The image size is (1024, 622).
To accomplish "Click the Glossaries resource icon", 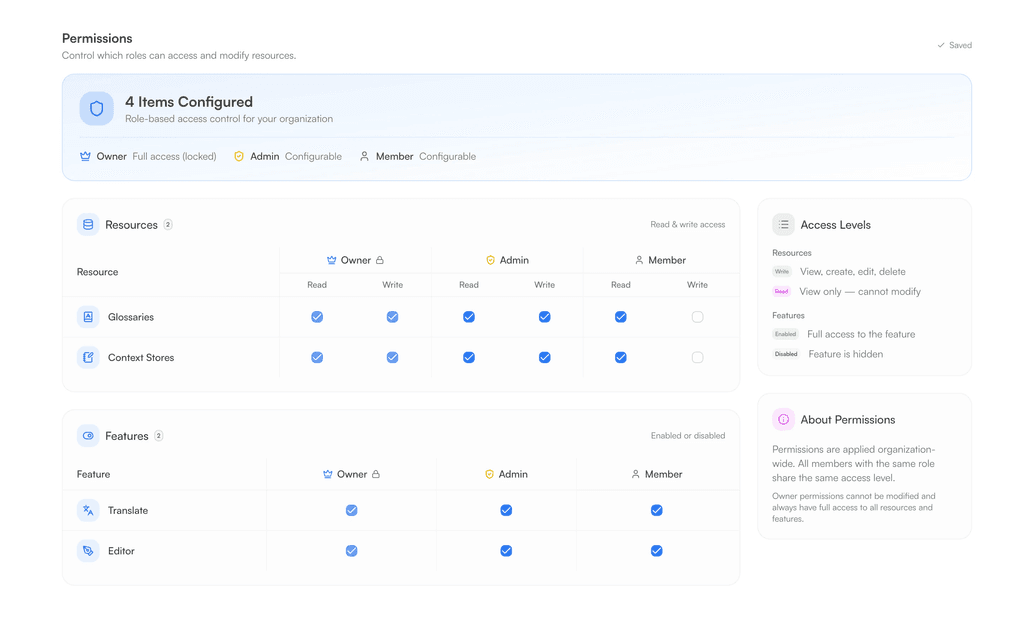I will [x=89, y=316].
